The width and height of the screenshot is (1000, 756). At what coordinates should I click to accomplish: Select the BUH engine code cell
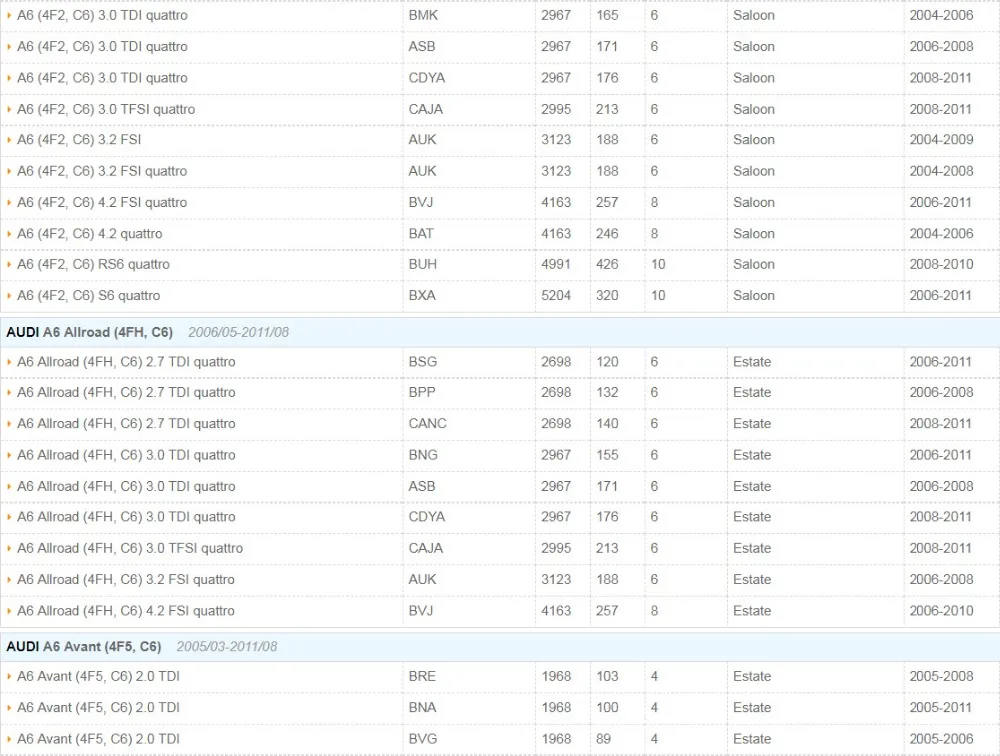pyautogui.click(x=423, y=265)
